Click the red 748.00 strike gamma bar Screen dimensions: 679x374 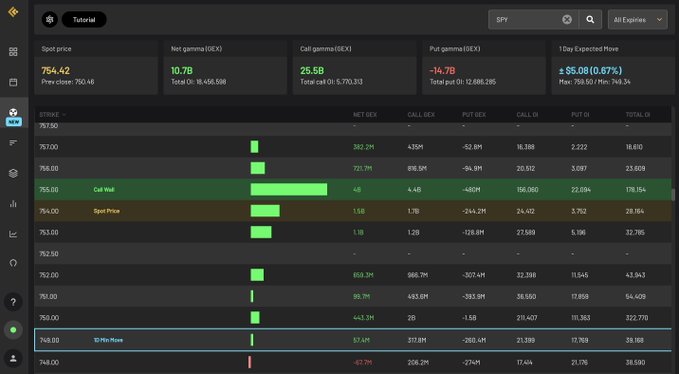pos(250,362)
